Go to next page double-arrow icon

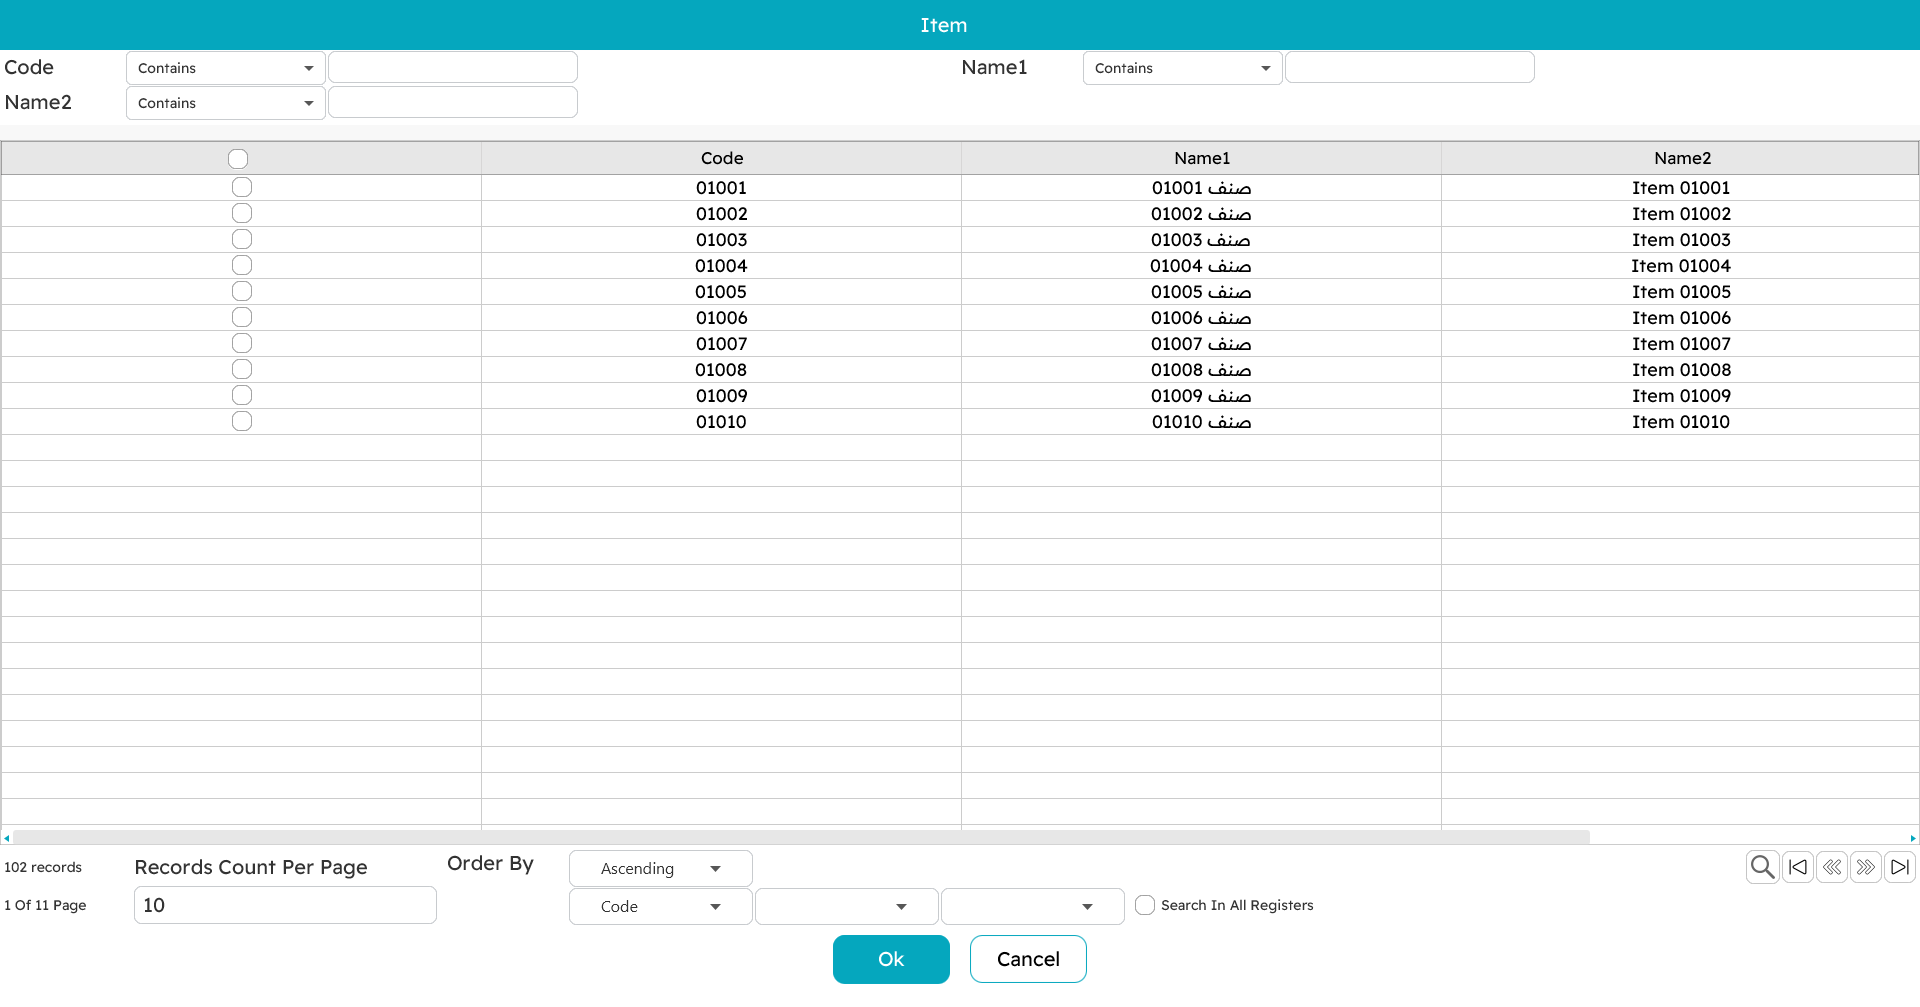tap(1866, 867)
